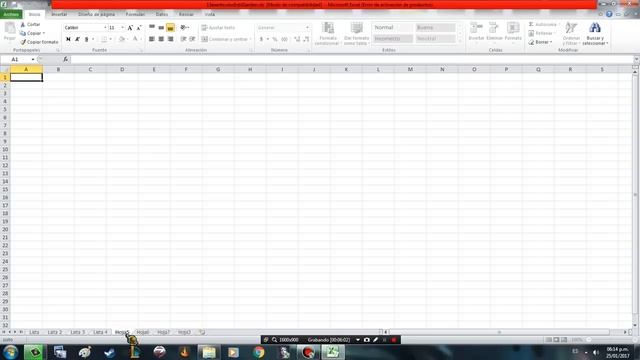Image resolution: width=640 pixels, height=360 pixels.
Task: Click the Copiar formato paintbrush icon
Action: coord(23,42)
